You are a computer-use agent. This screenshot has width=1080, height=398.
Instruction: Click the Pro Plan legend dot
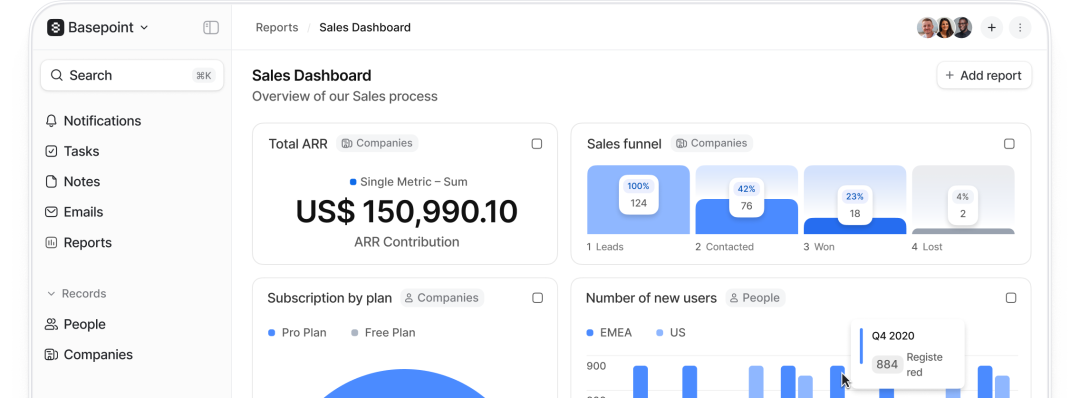coord(271,333)
